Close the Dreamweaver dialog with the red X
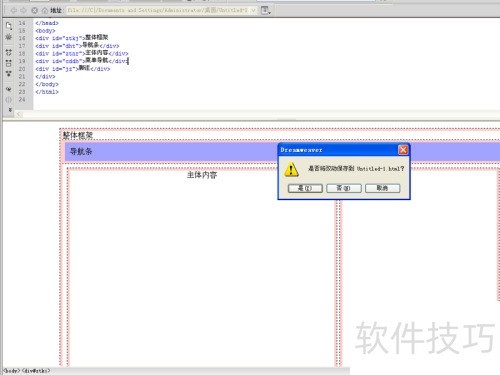Screen dimensions: 500x375 pyautogui.click(x=403, y=150)
